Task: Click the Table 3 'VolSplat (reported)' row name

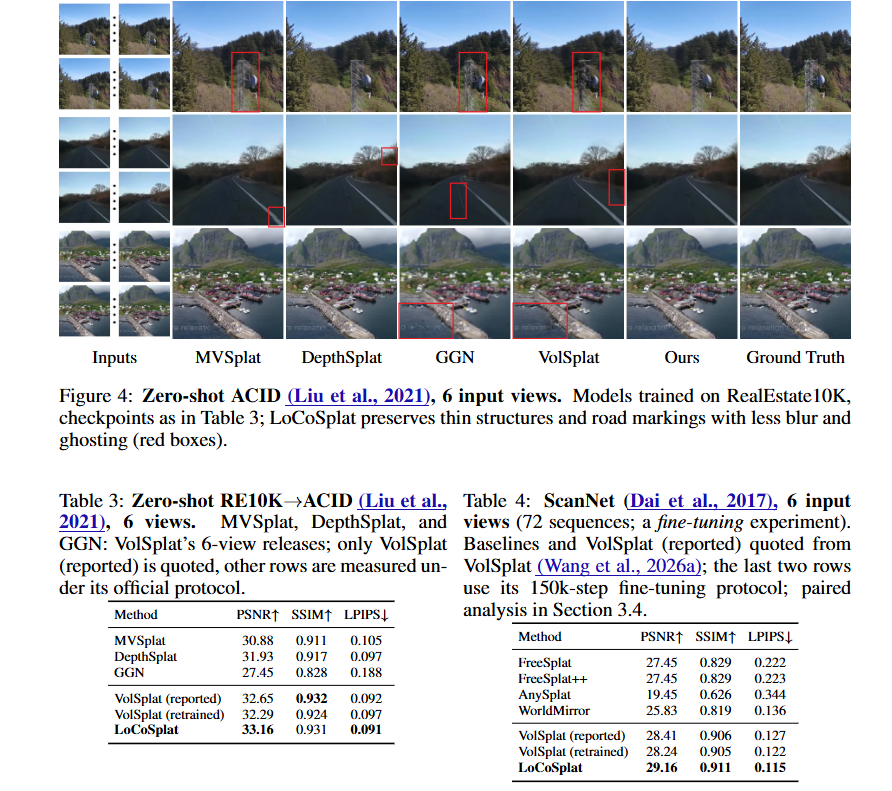Action: 168,698
